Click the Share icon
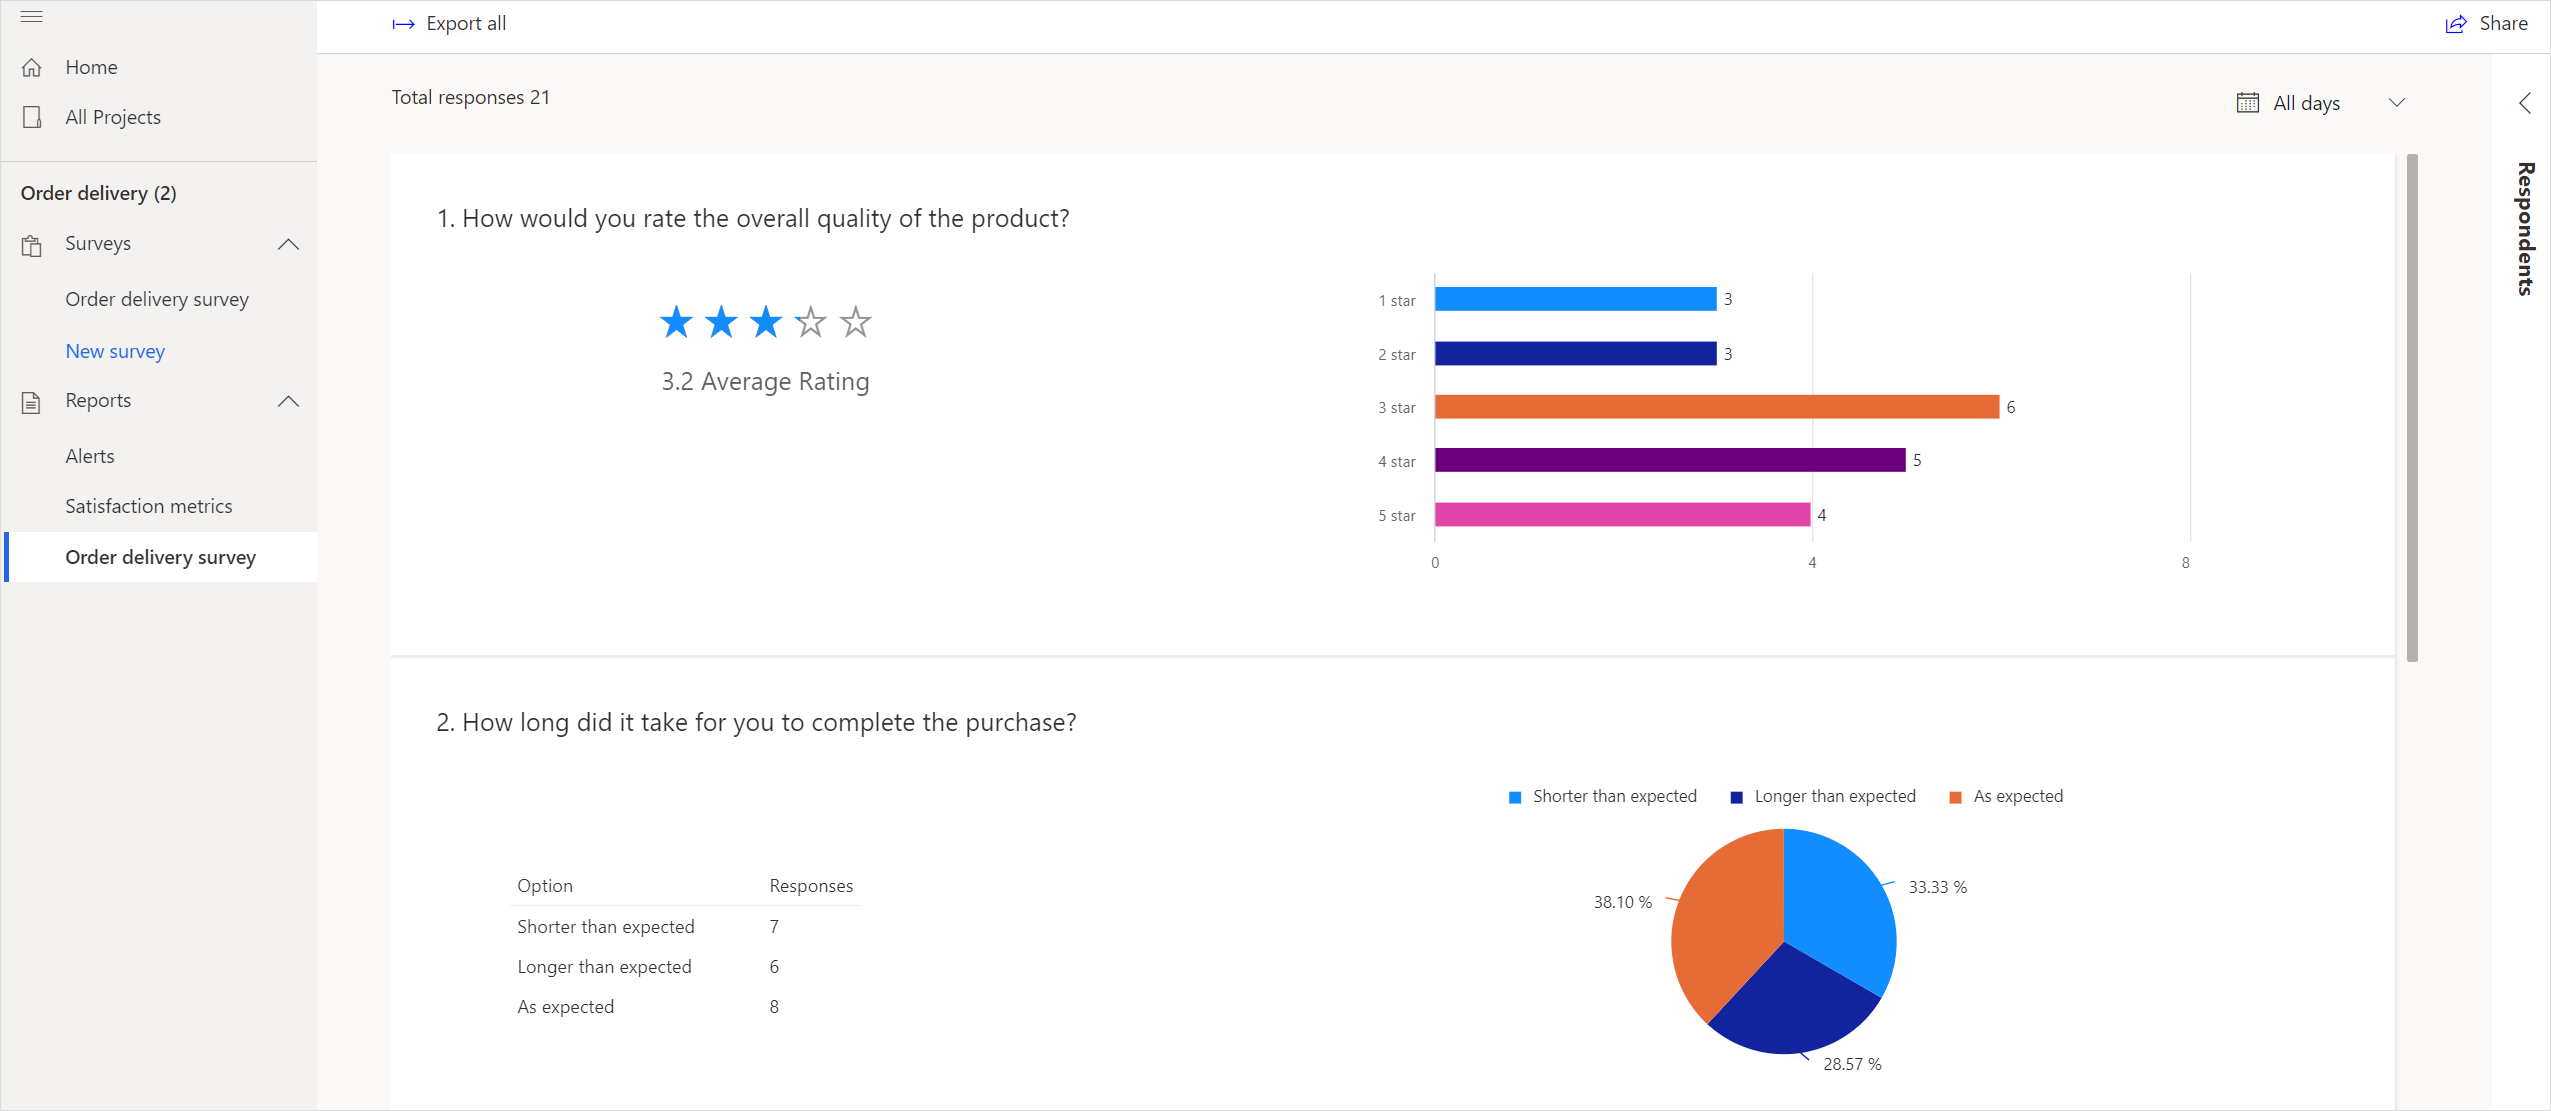2551x1111 pixels. click(x=2457, y=23)
